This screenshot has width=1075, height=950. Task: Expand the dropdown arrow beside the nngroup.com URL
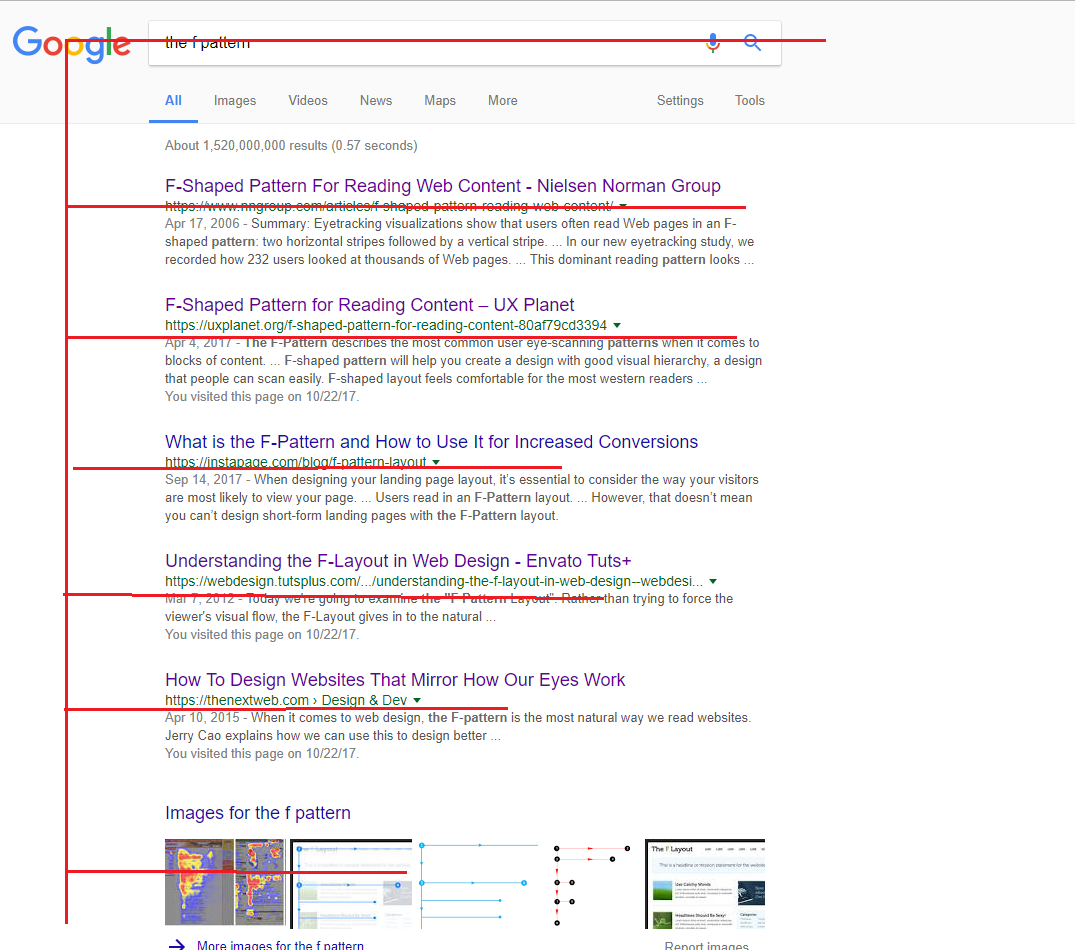(x=623, y=206)
